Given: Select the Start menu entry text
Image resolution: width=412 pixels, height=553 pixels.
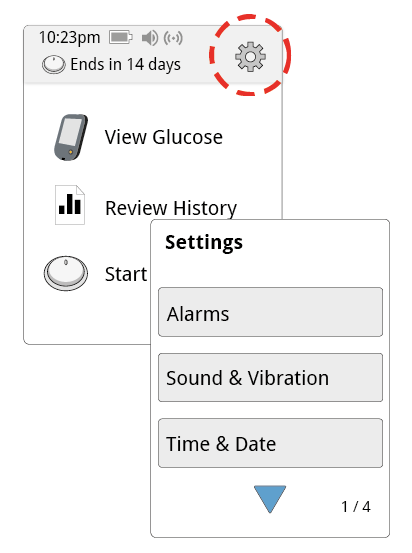Looking at the screenshot, I should pos(126,274).
